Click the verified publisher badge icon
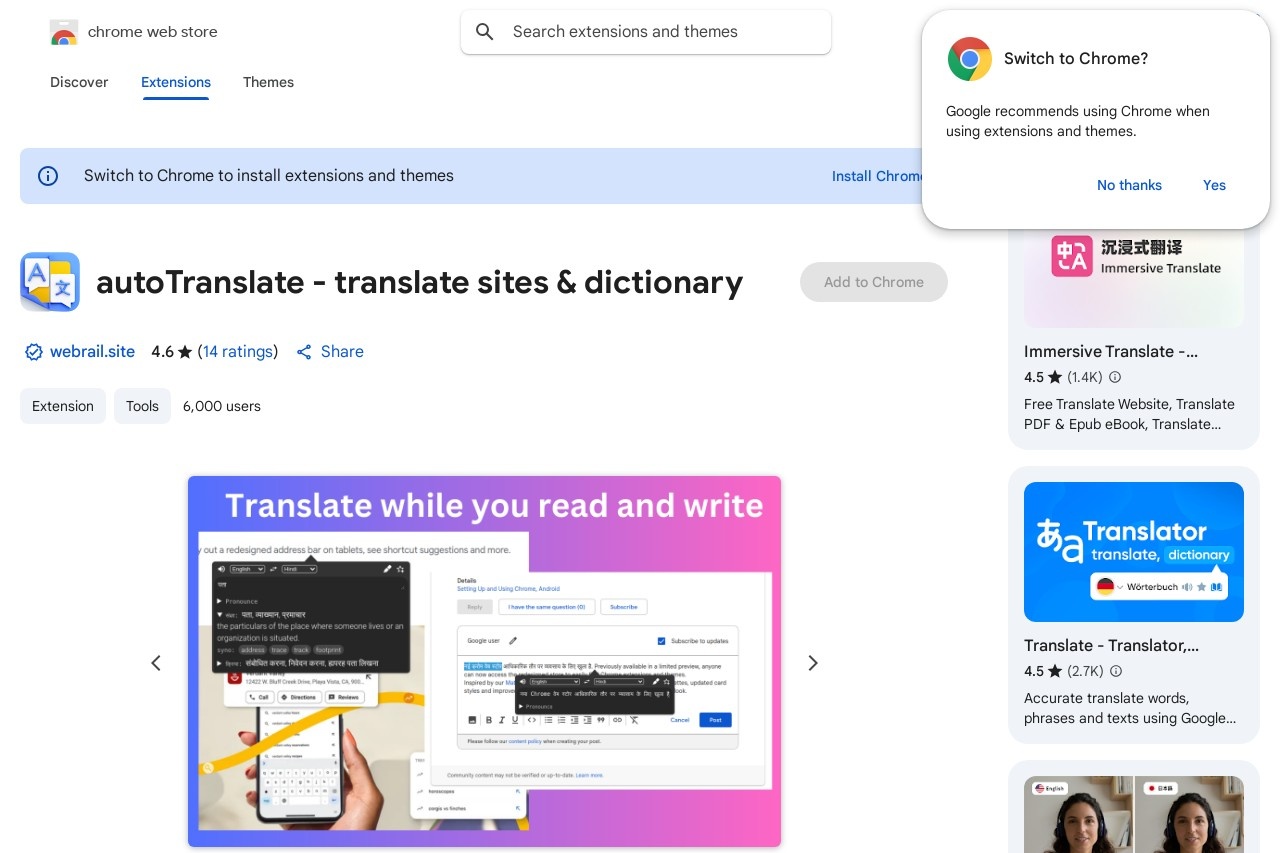Viewport: 1280px width, 853px height. pyautogui.click(x=34, y=352)
